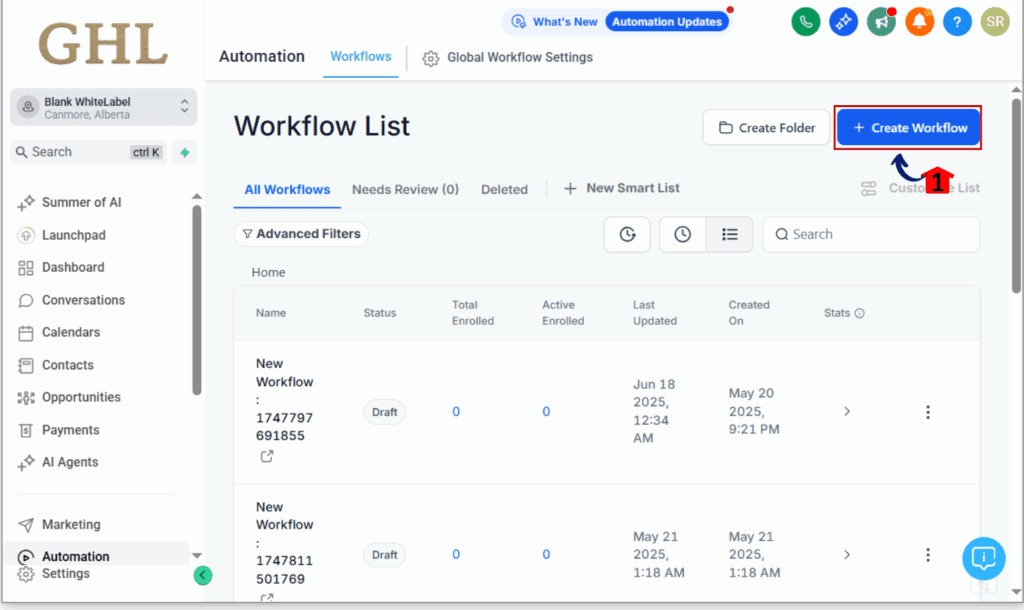Click sidebar scroll up arrow
Viewport: 1024px width, 610px height.
coord(197,196)
